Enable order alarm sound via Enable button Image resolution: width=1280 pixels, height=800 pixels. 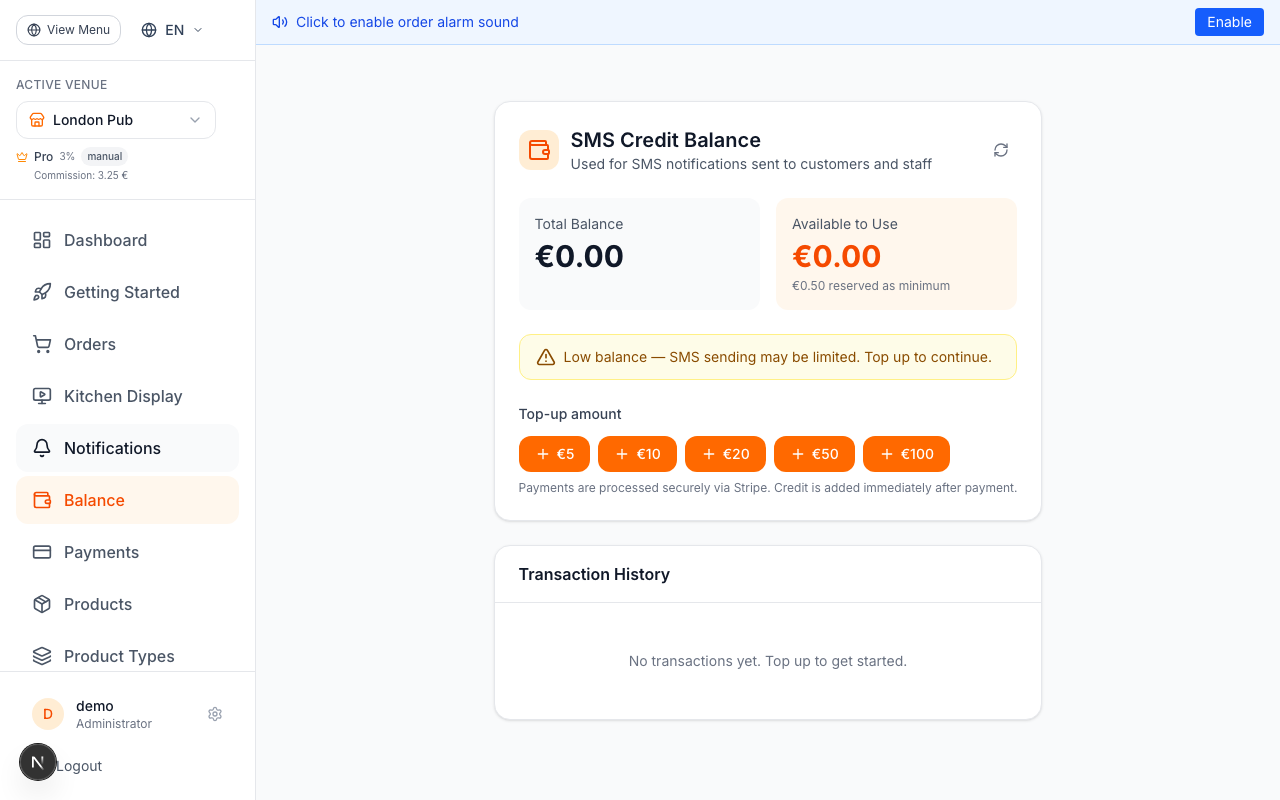(1229, 21)
